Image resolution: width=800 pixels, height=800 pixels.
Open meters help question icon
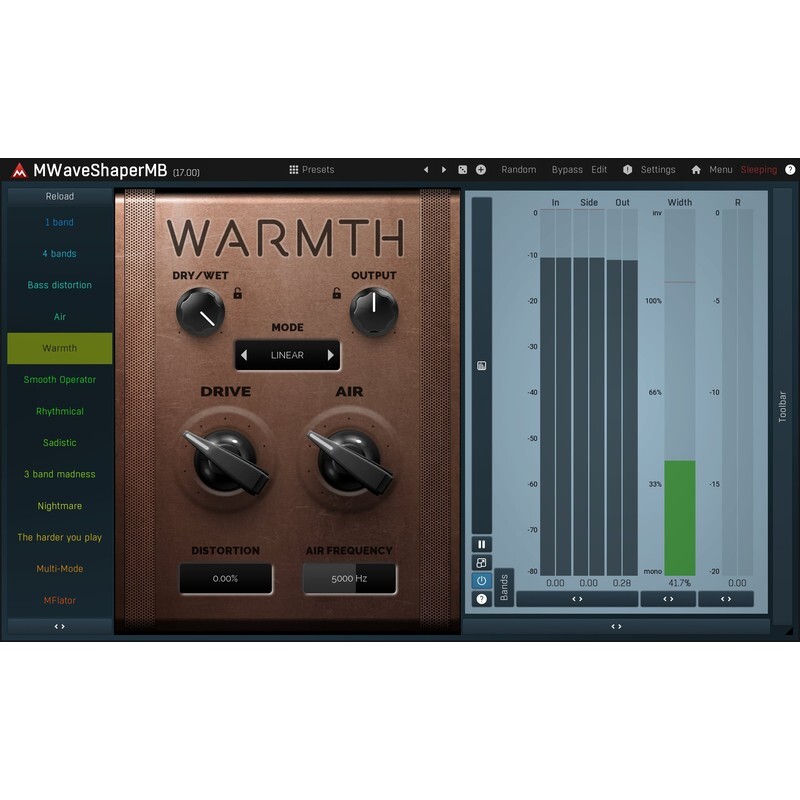pyautogui.click(x=482, y=599)
